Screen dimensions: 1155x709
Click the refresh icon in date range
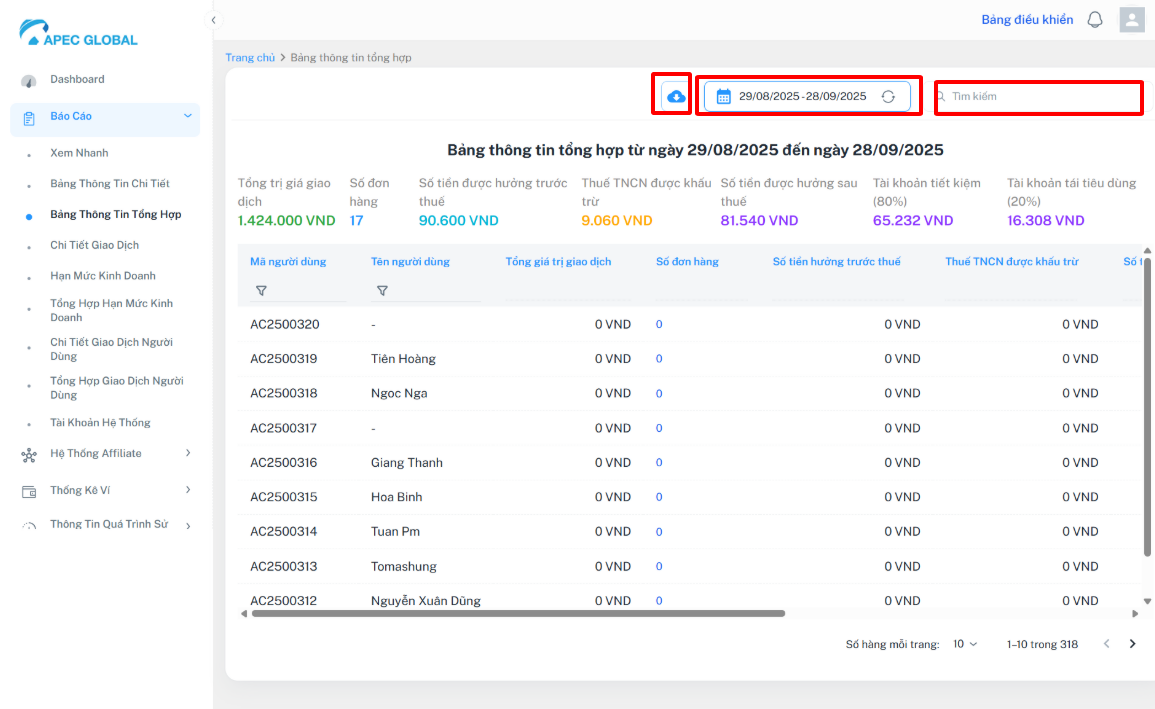pos(888,97)
